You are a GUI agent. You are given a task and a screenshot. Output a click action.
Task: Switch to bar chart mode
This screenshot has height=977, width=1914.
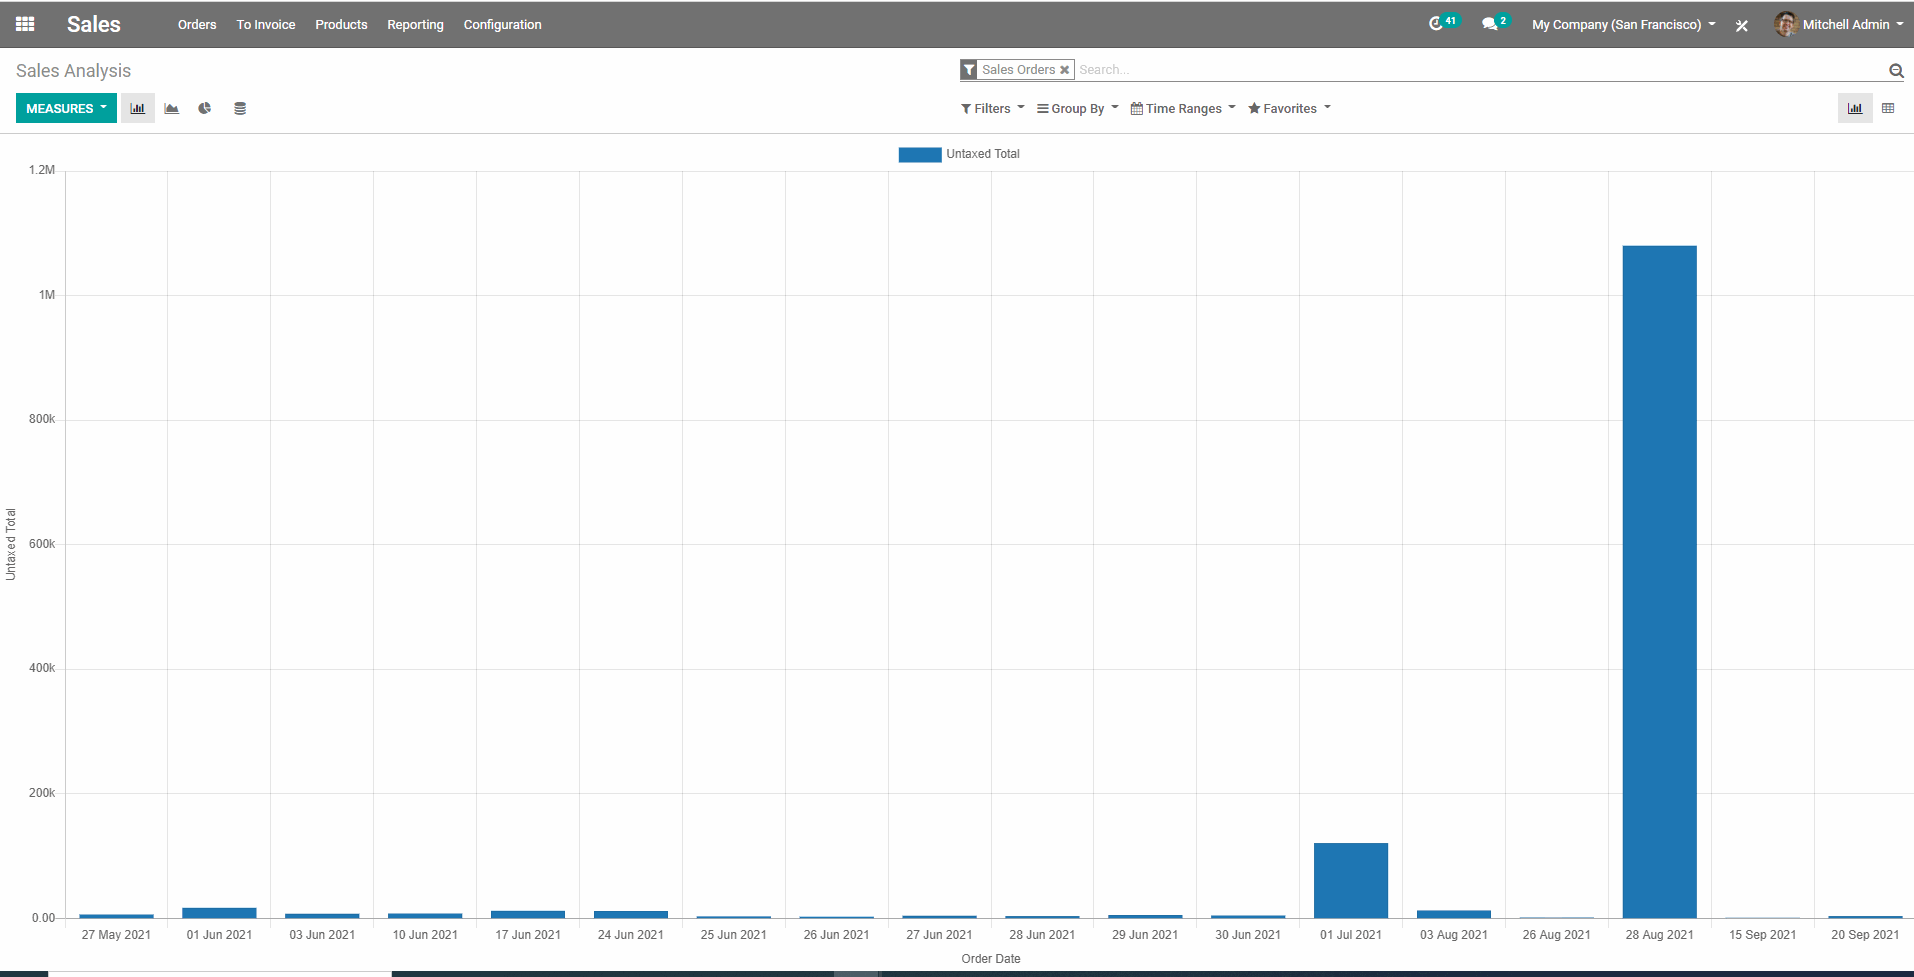[x=138, y=108]
